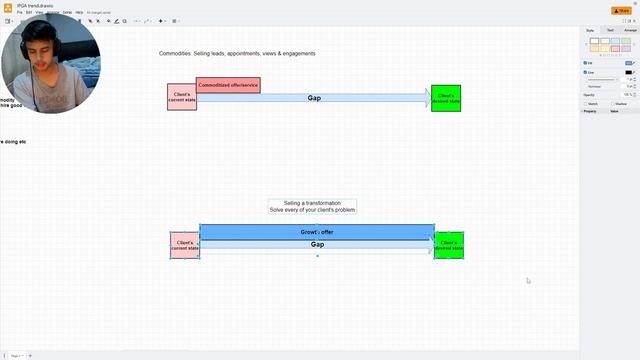Select the 'Commoditized offer/service' red box
This screenshot has width=640, height=360.
click(x=228, y=85)
